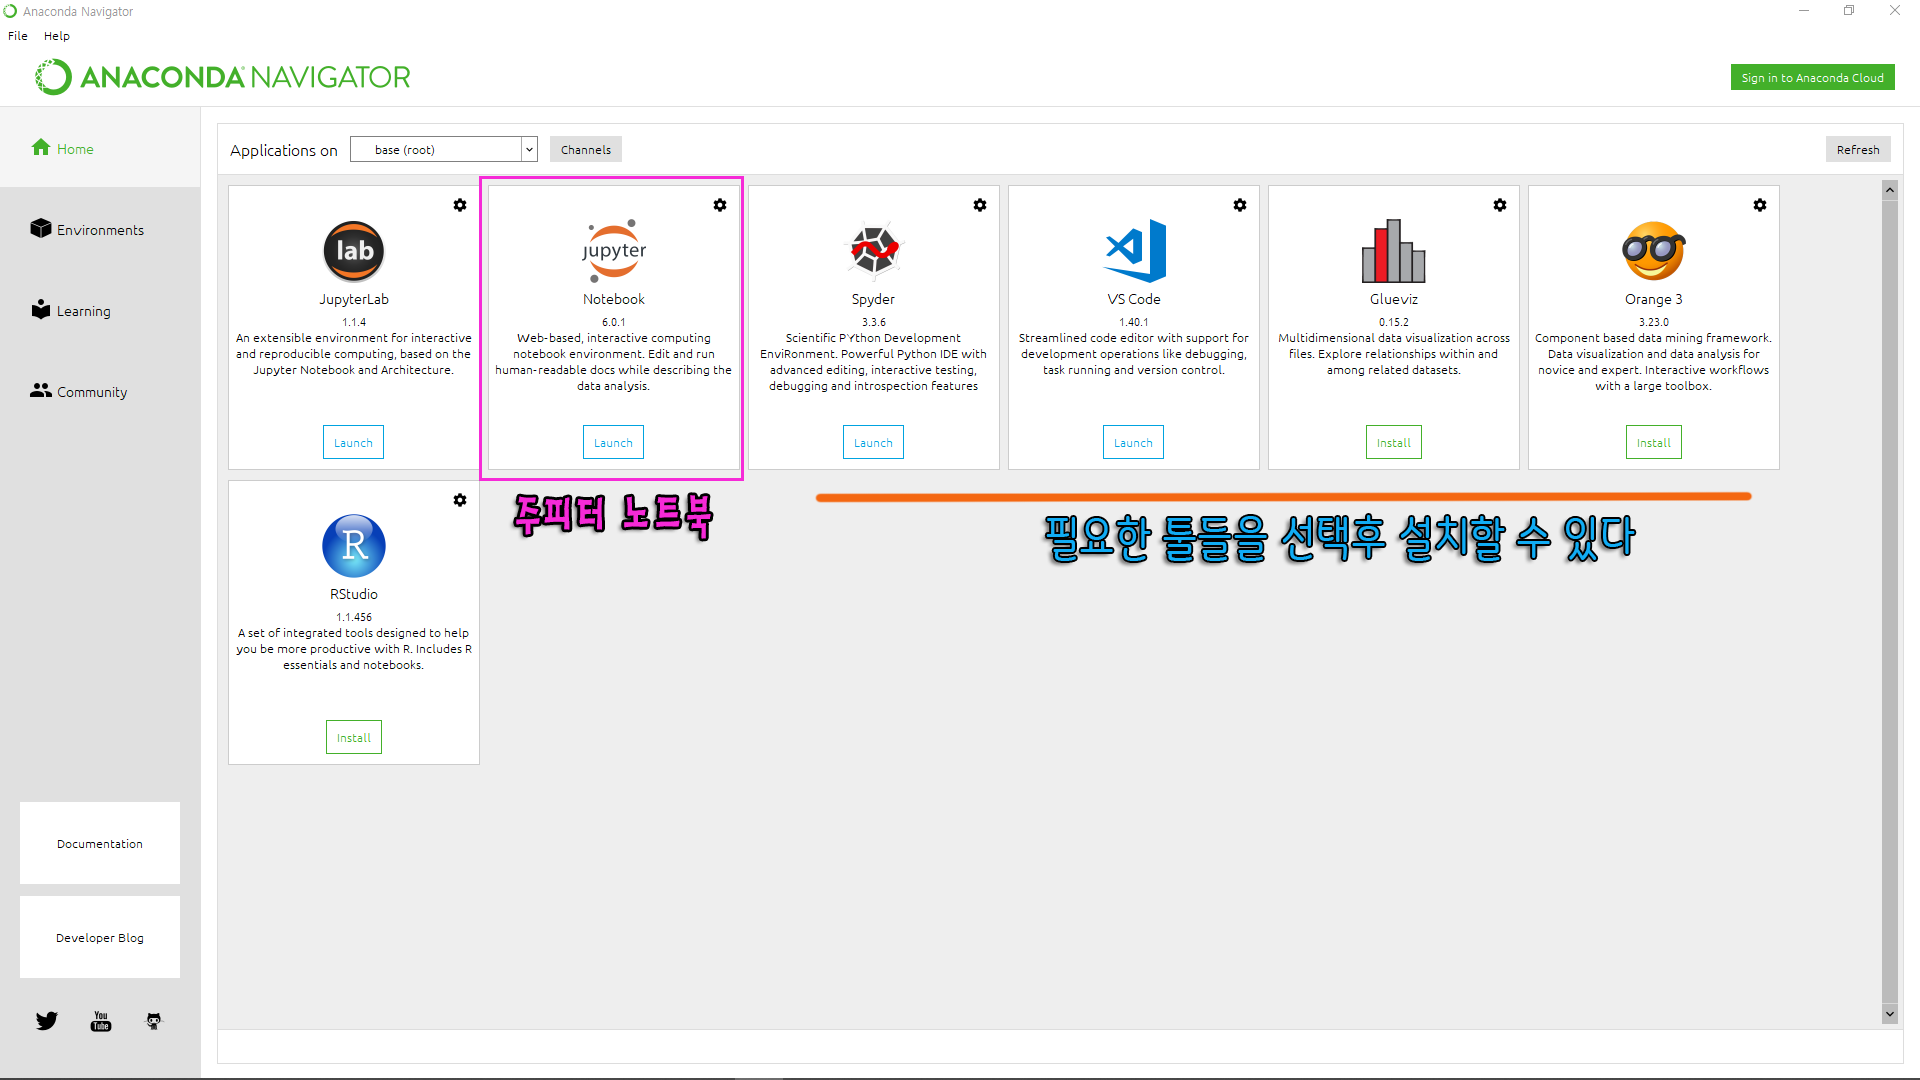Open Glueviz tile gear menu

(x=1500, y=205)
